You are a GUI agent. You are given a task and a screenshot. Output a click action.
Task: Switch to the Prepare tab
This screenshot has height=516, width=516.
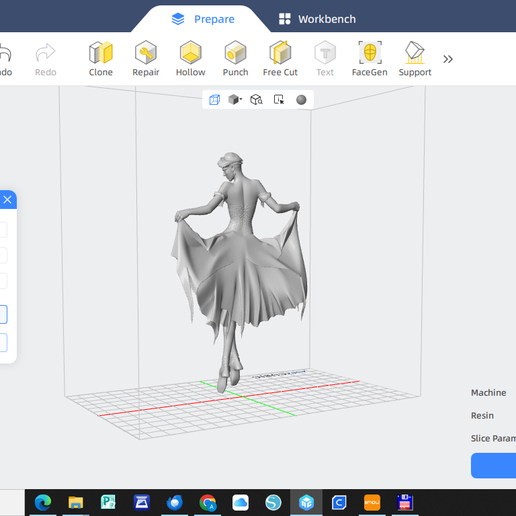(x=203, y=19)
